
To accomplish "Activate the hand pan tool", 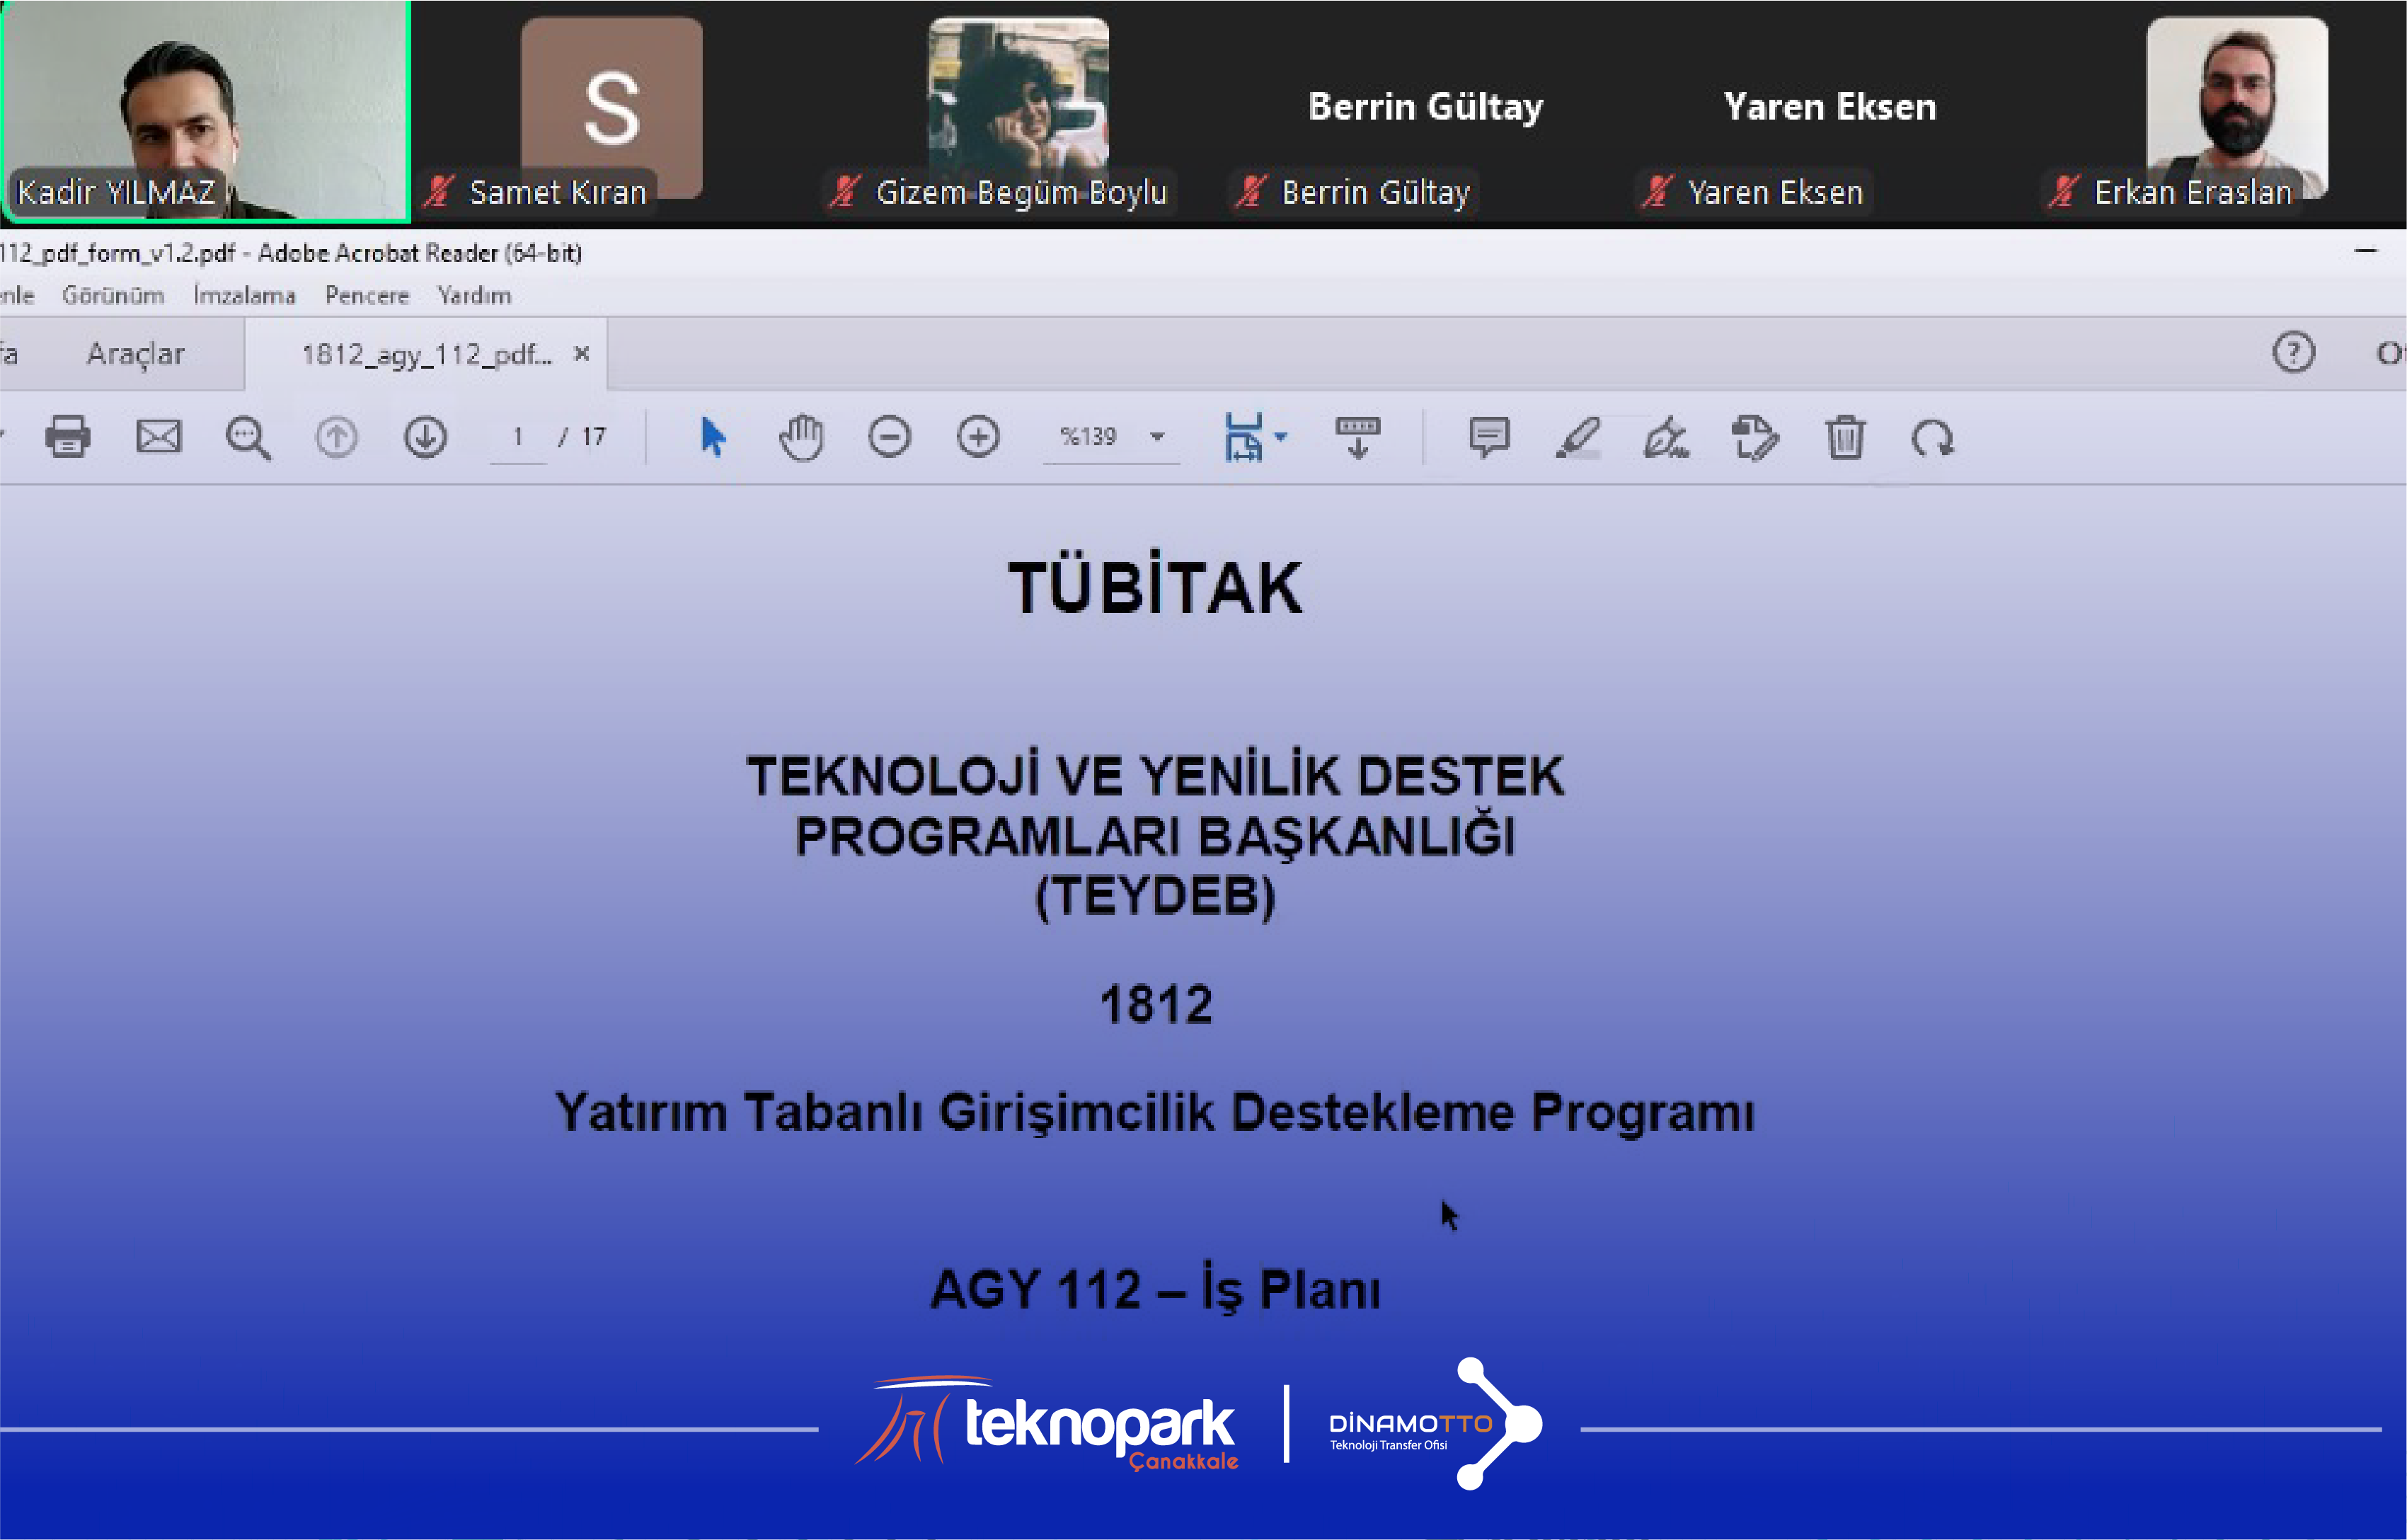I will coord(801,437).
